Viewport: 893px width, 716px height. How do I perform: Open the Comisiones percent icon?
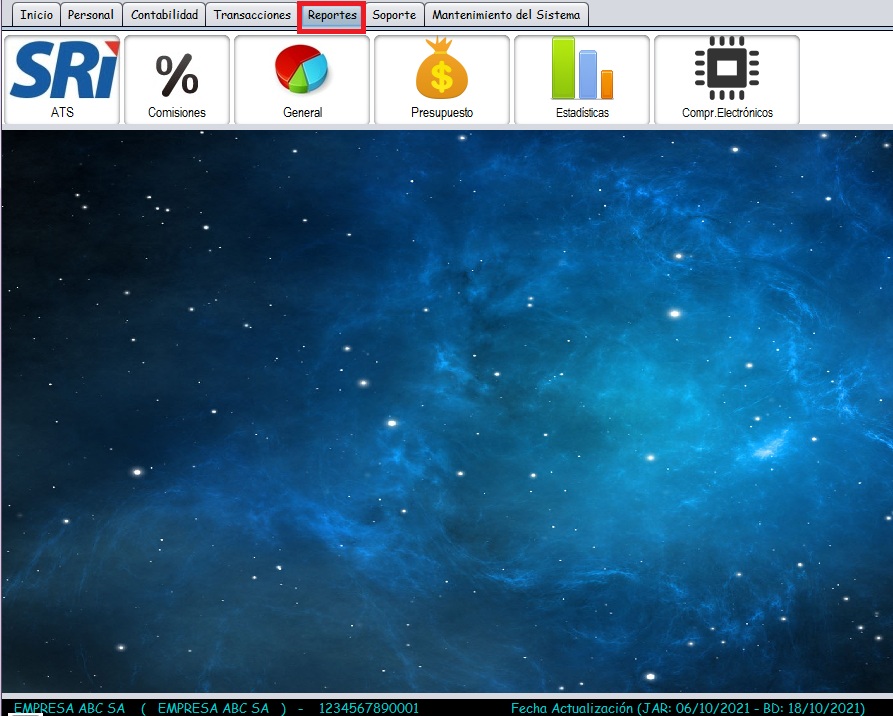(177, 73)
